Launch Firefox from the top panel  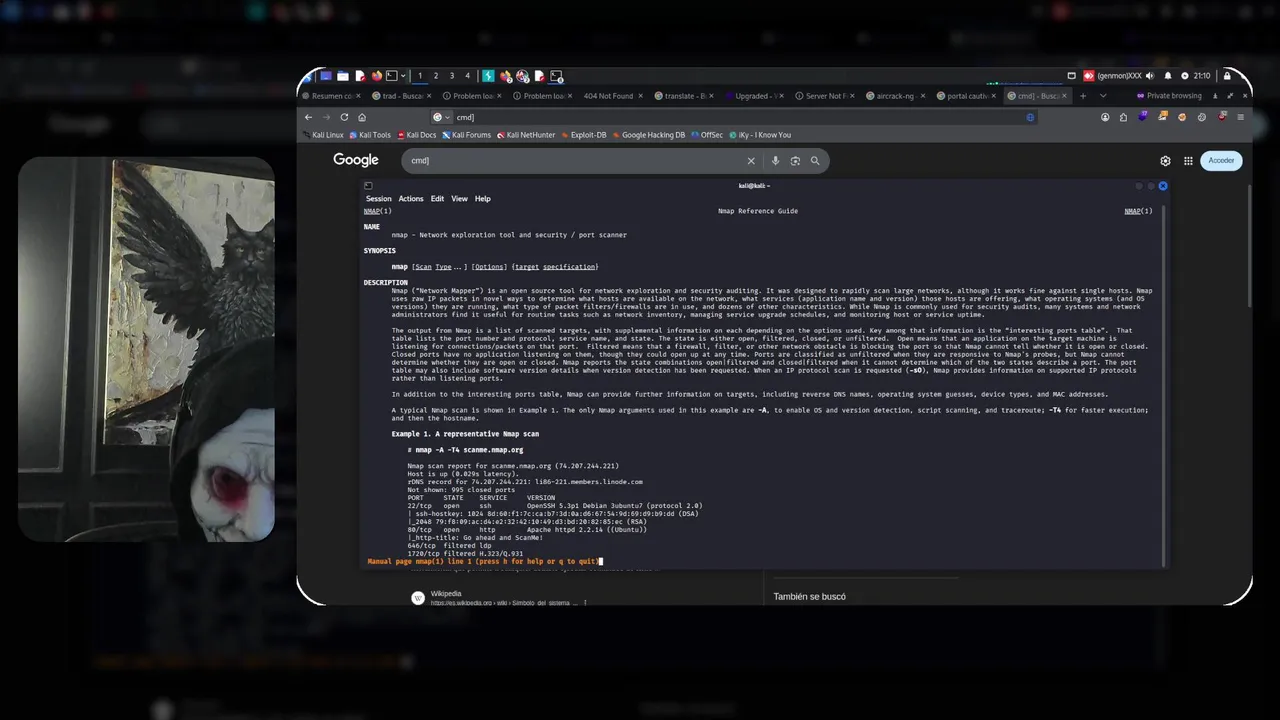tap(377, 76)
